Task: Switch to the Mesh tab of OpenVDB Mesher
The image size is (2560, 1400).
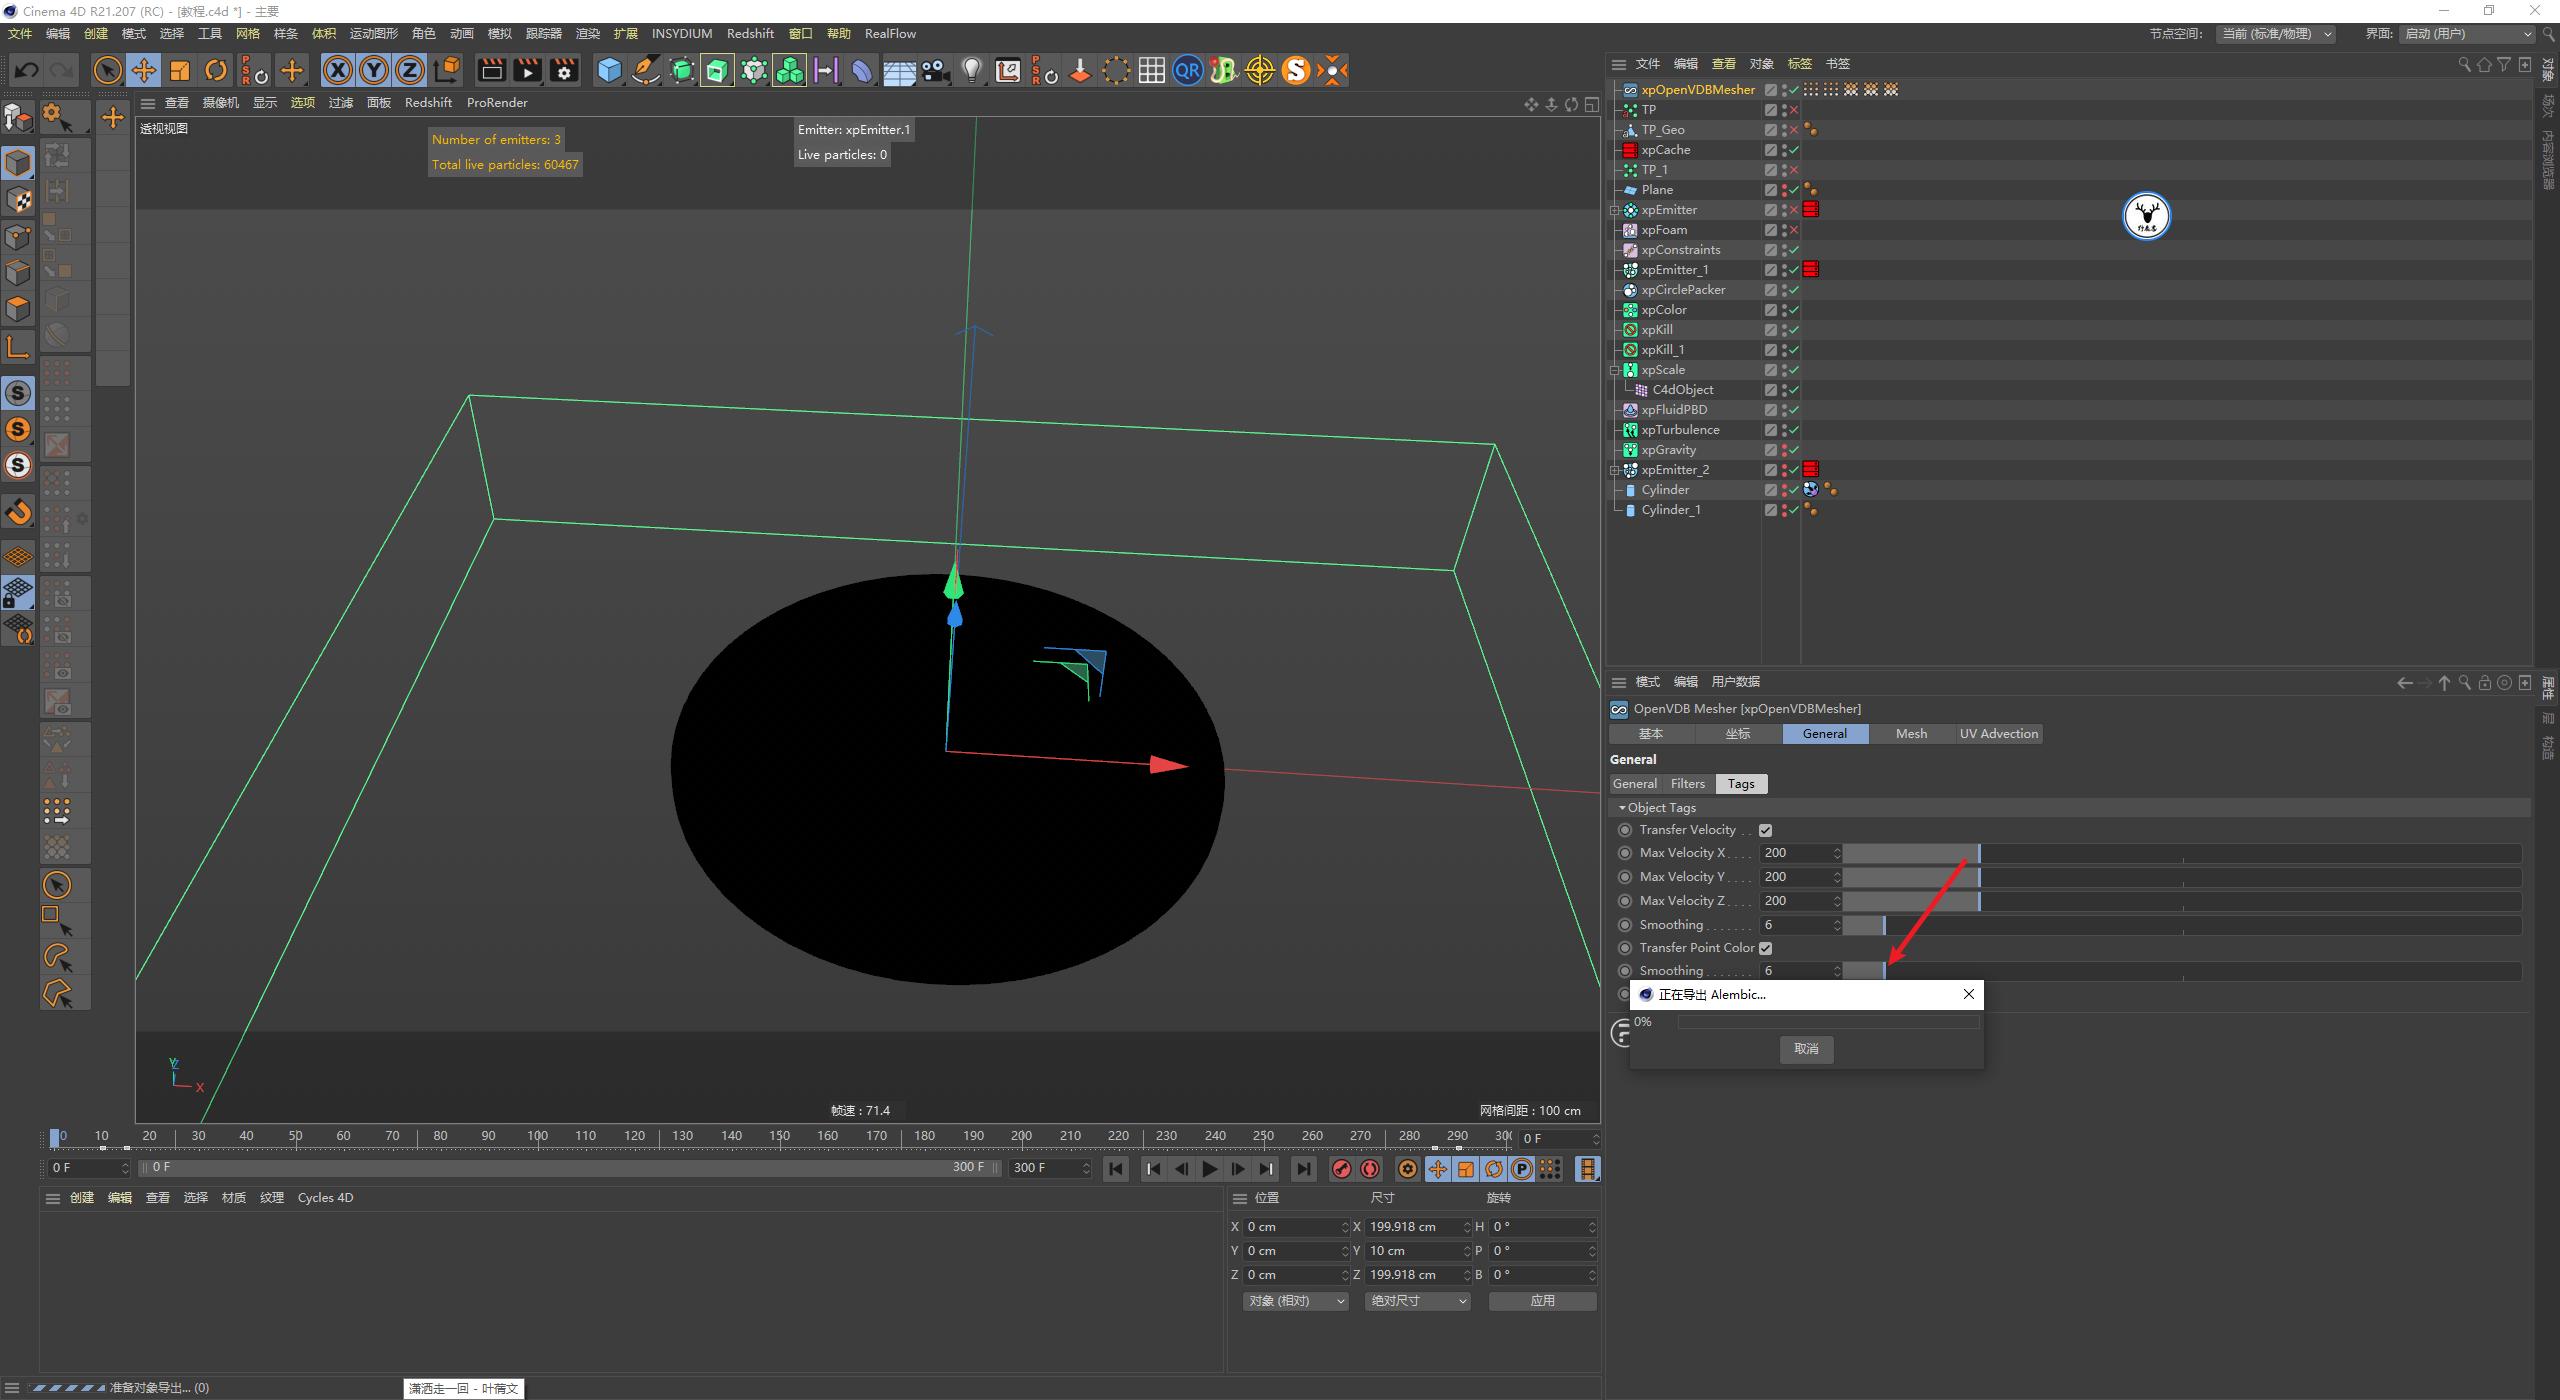Action: pos(1909,733)
